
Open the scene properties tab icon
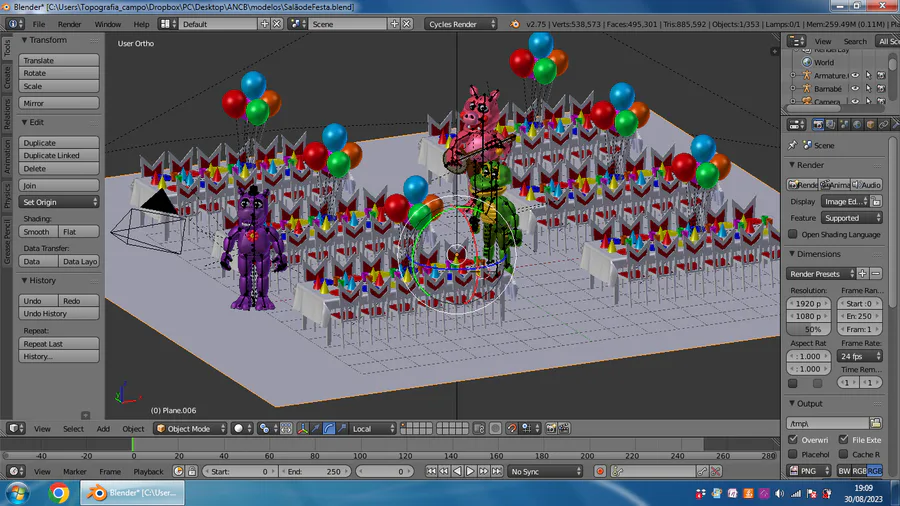844,124
